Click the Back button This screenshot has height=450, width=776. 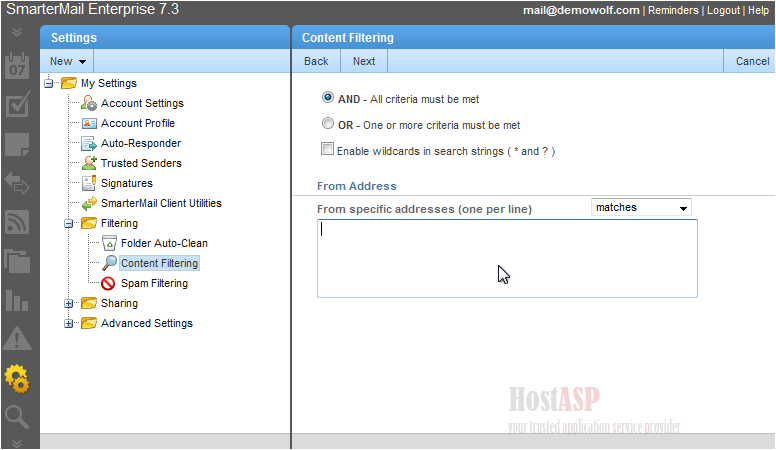pos(316,61)
